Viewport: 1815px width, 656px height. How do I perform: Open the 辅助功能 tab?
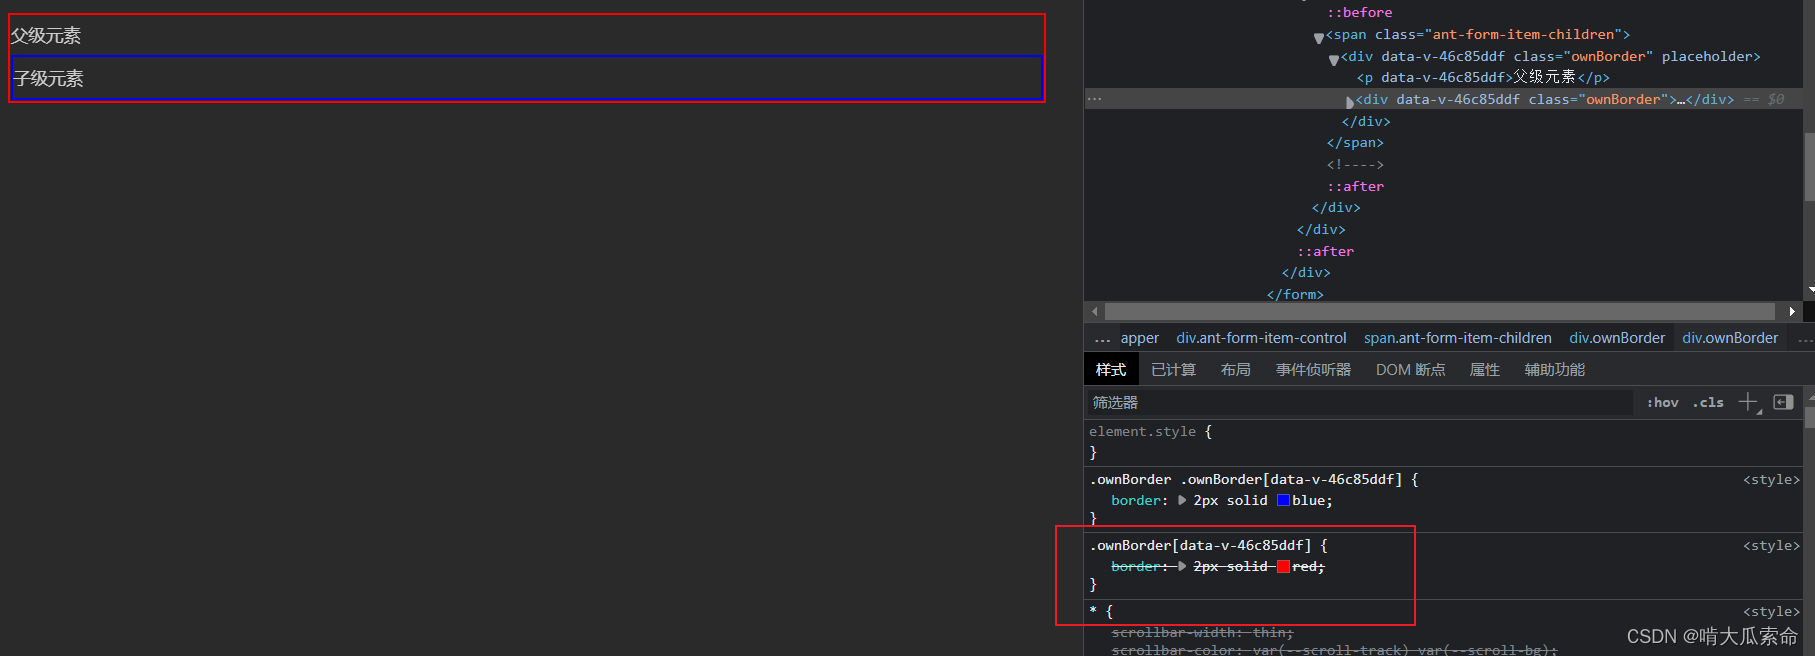click(x=1555, y=370)
